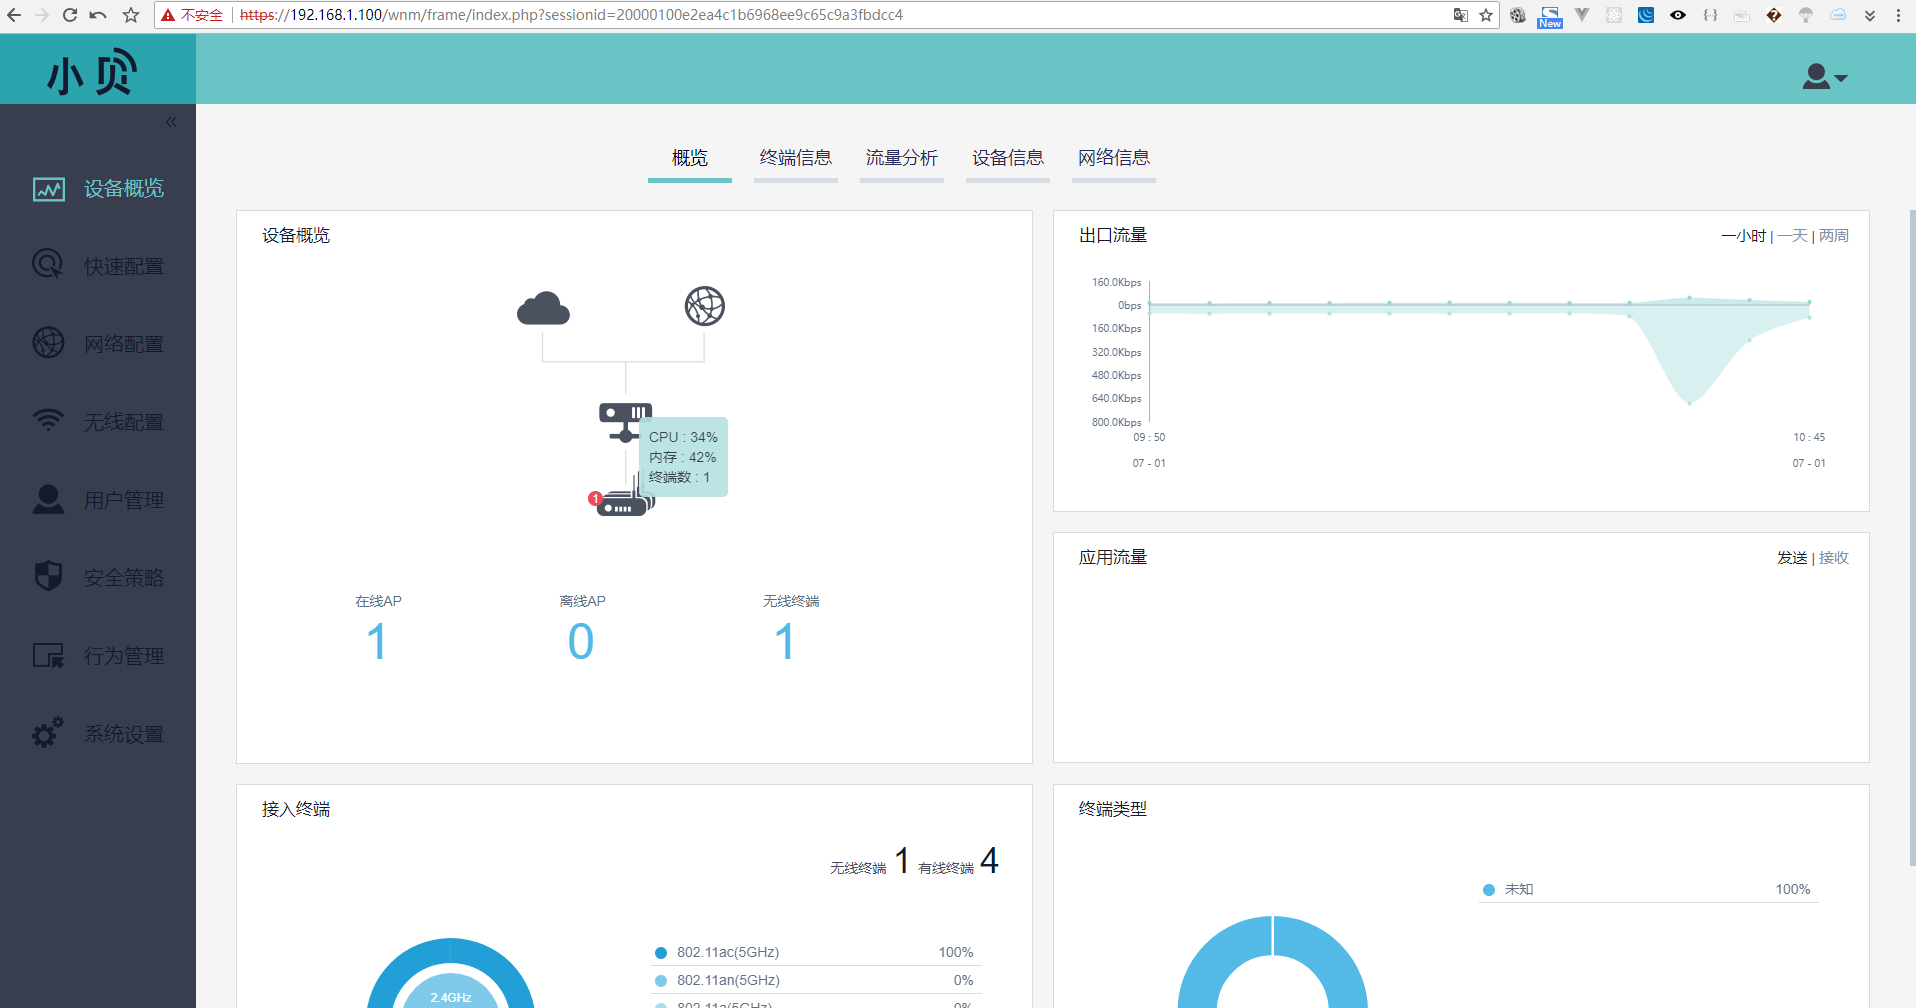The height and width of the screenshot is (1008, 1916).
Task: Open the translate page icon in address bar
Action: 1461,15
